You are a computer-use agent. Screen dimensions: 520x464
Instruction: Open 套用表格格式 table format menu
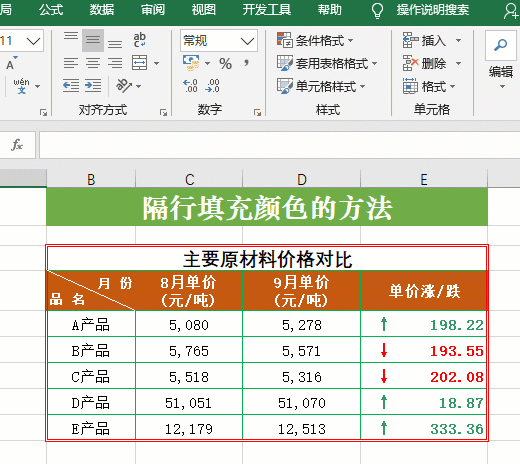pyautogui.click(x=327, y=63)
